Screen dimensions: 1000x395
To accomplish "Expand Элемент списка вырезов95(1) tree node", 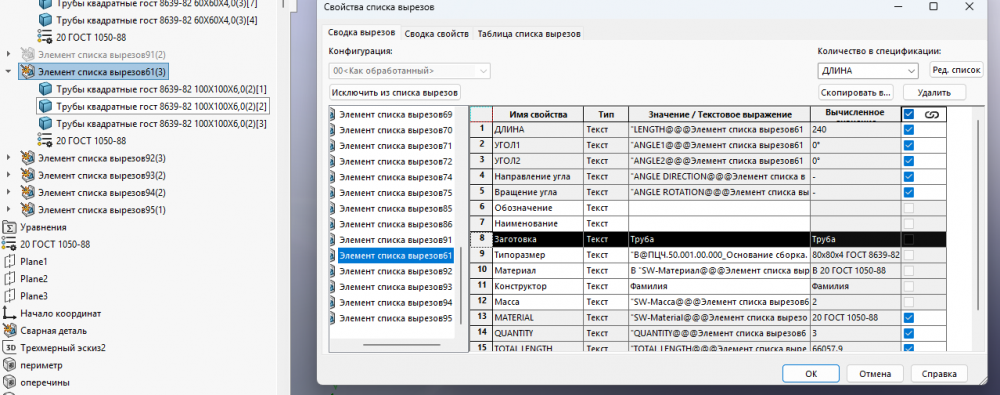I will 8,209.
